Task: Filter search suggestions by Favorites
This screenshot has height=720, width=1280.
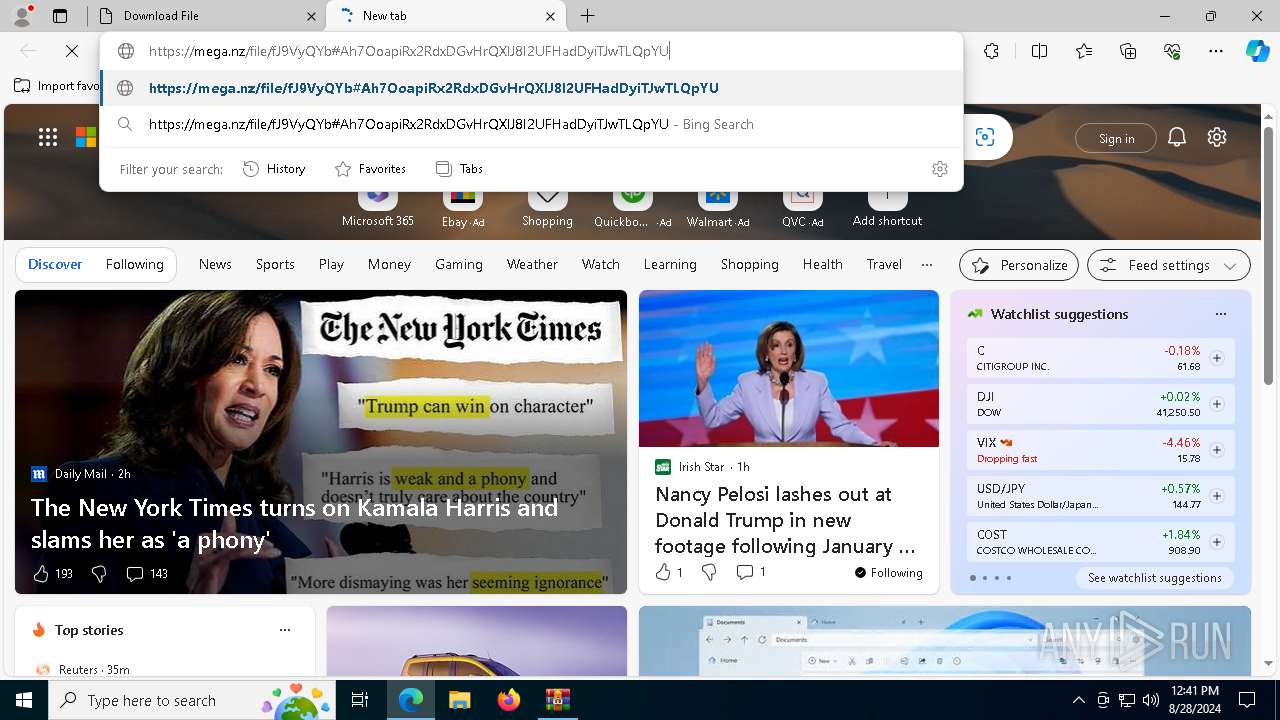Action: [x=370, y=169]
